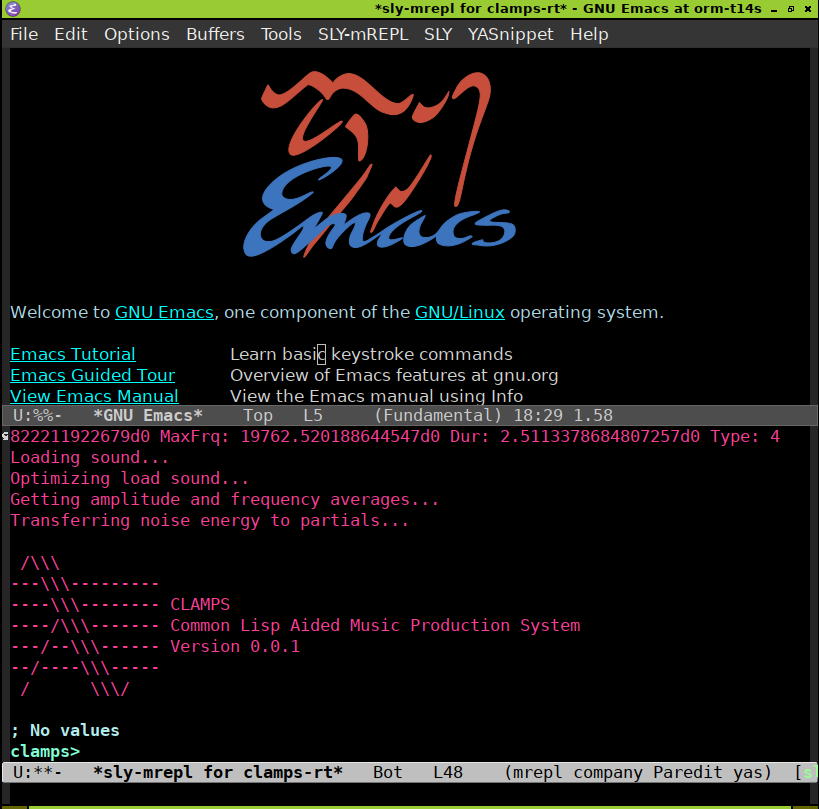Click 'Transferring noise energy to partials...' line
The width and height of the screenshot is (819, 809).
pos(209,521)
